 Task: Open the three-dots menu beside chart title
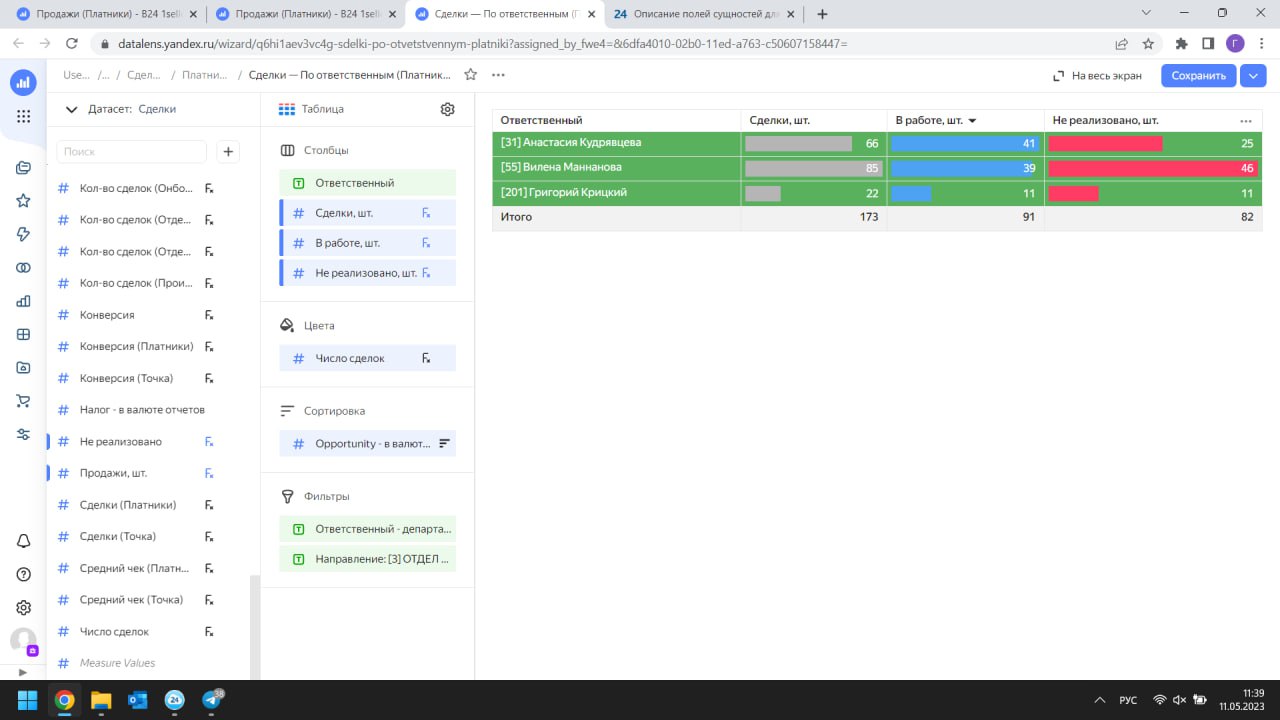click(498, 75)
